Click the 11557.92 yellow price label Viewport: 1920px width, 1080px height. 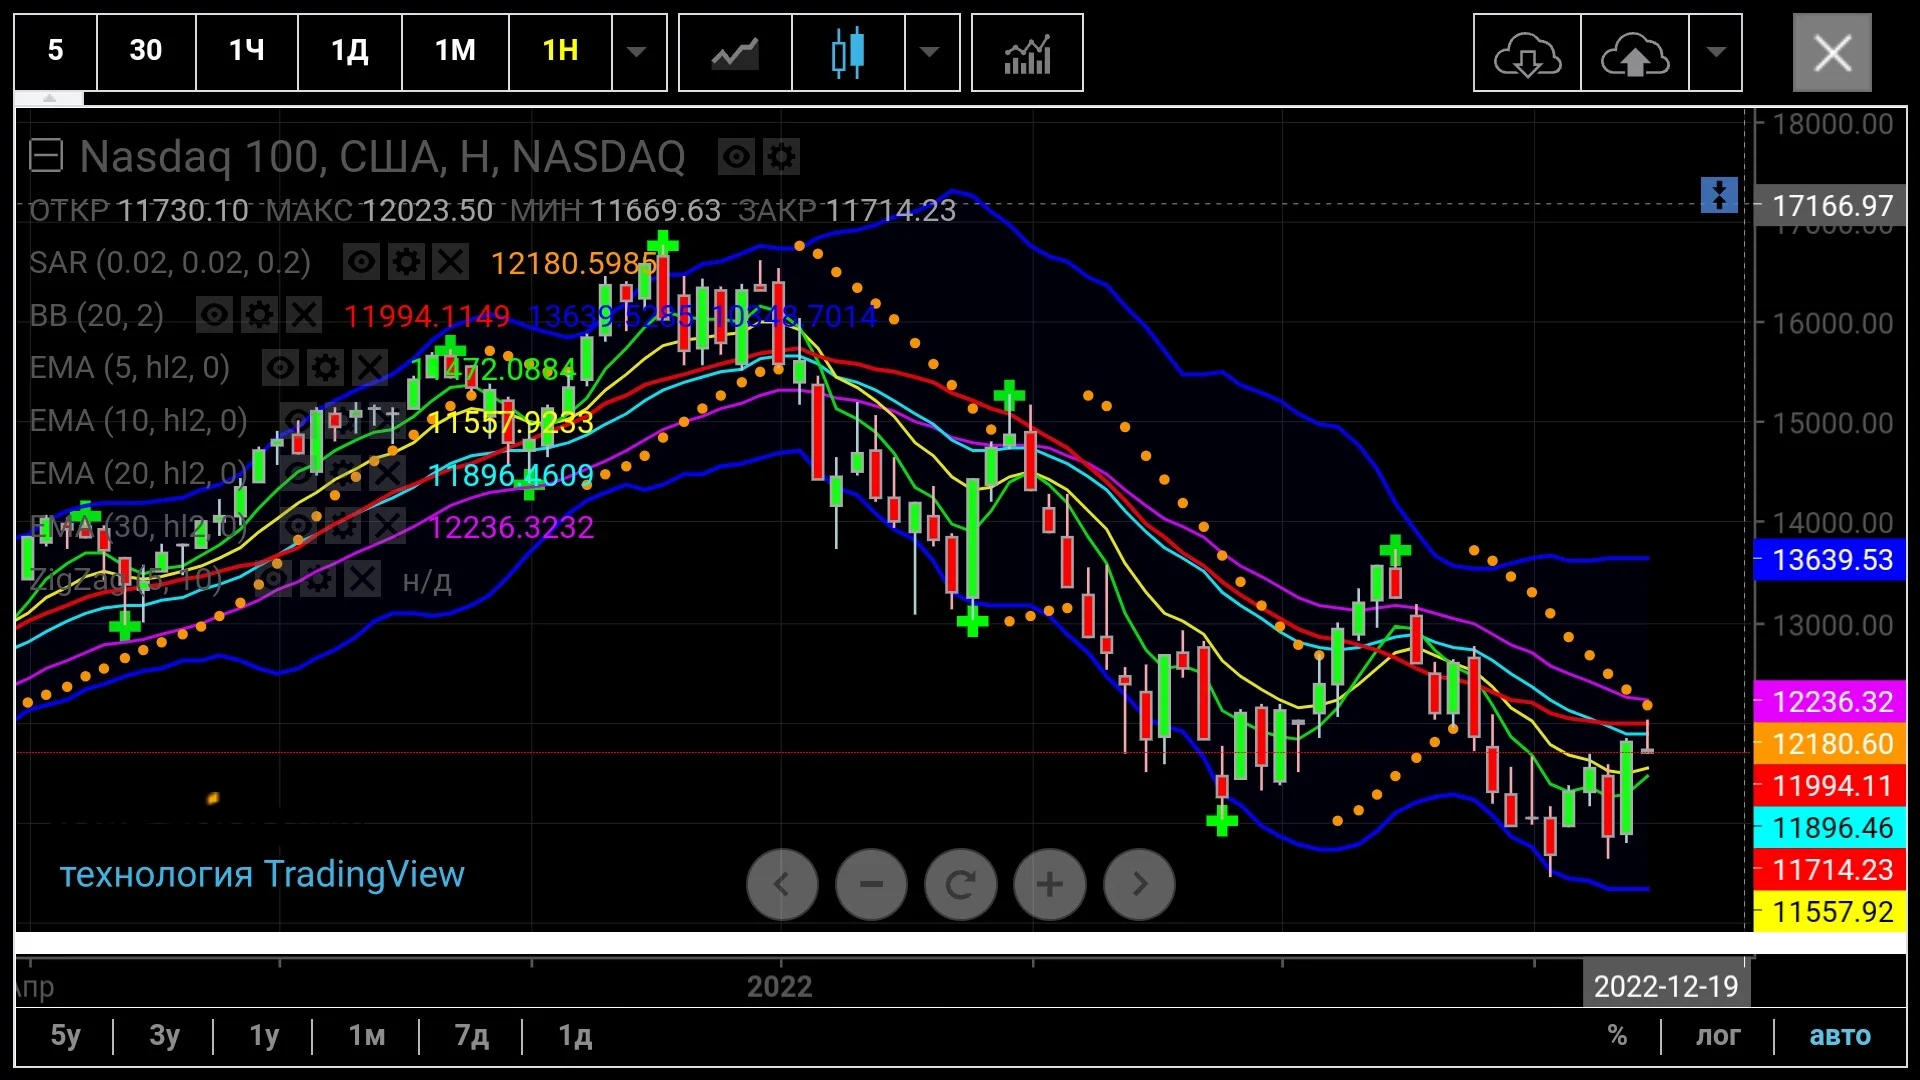1831,912
